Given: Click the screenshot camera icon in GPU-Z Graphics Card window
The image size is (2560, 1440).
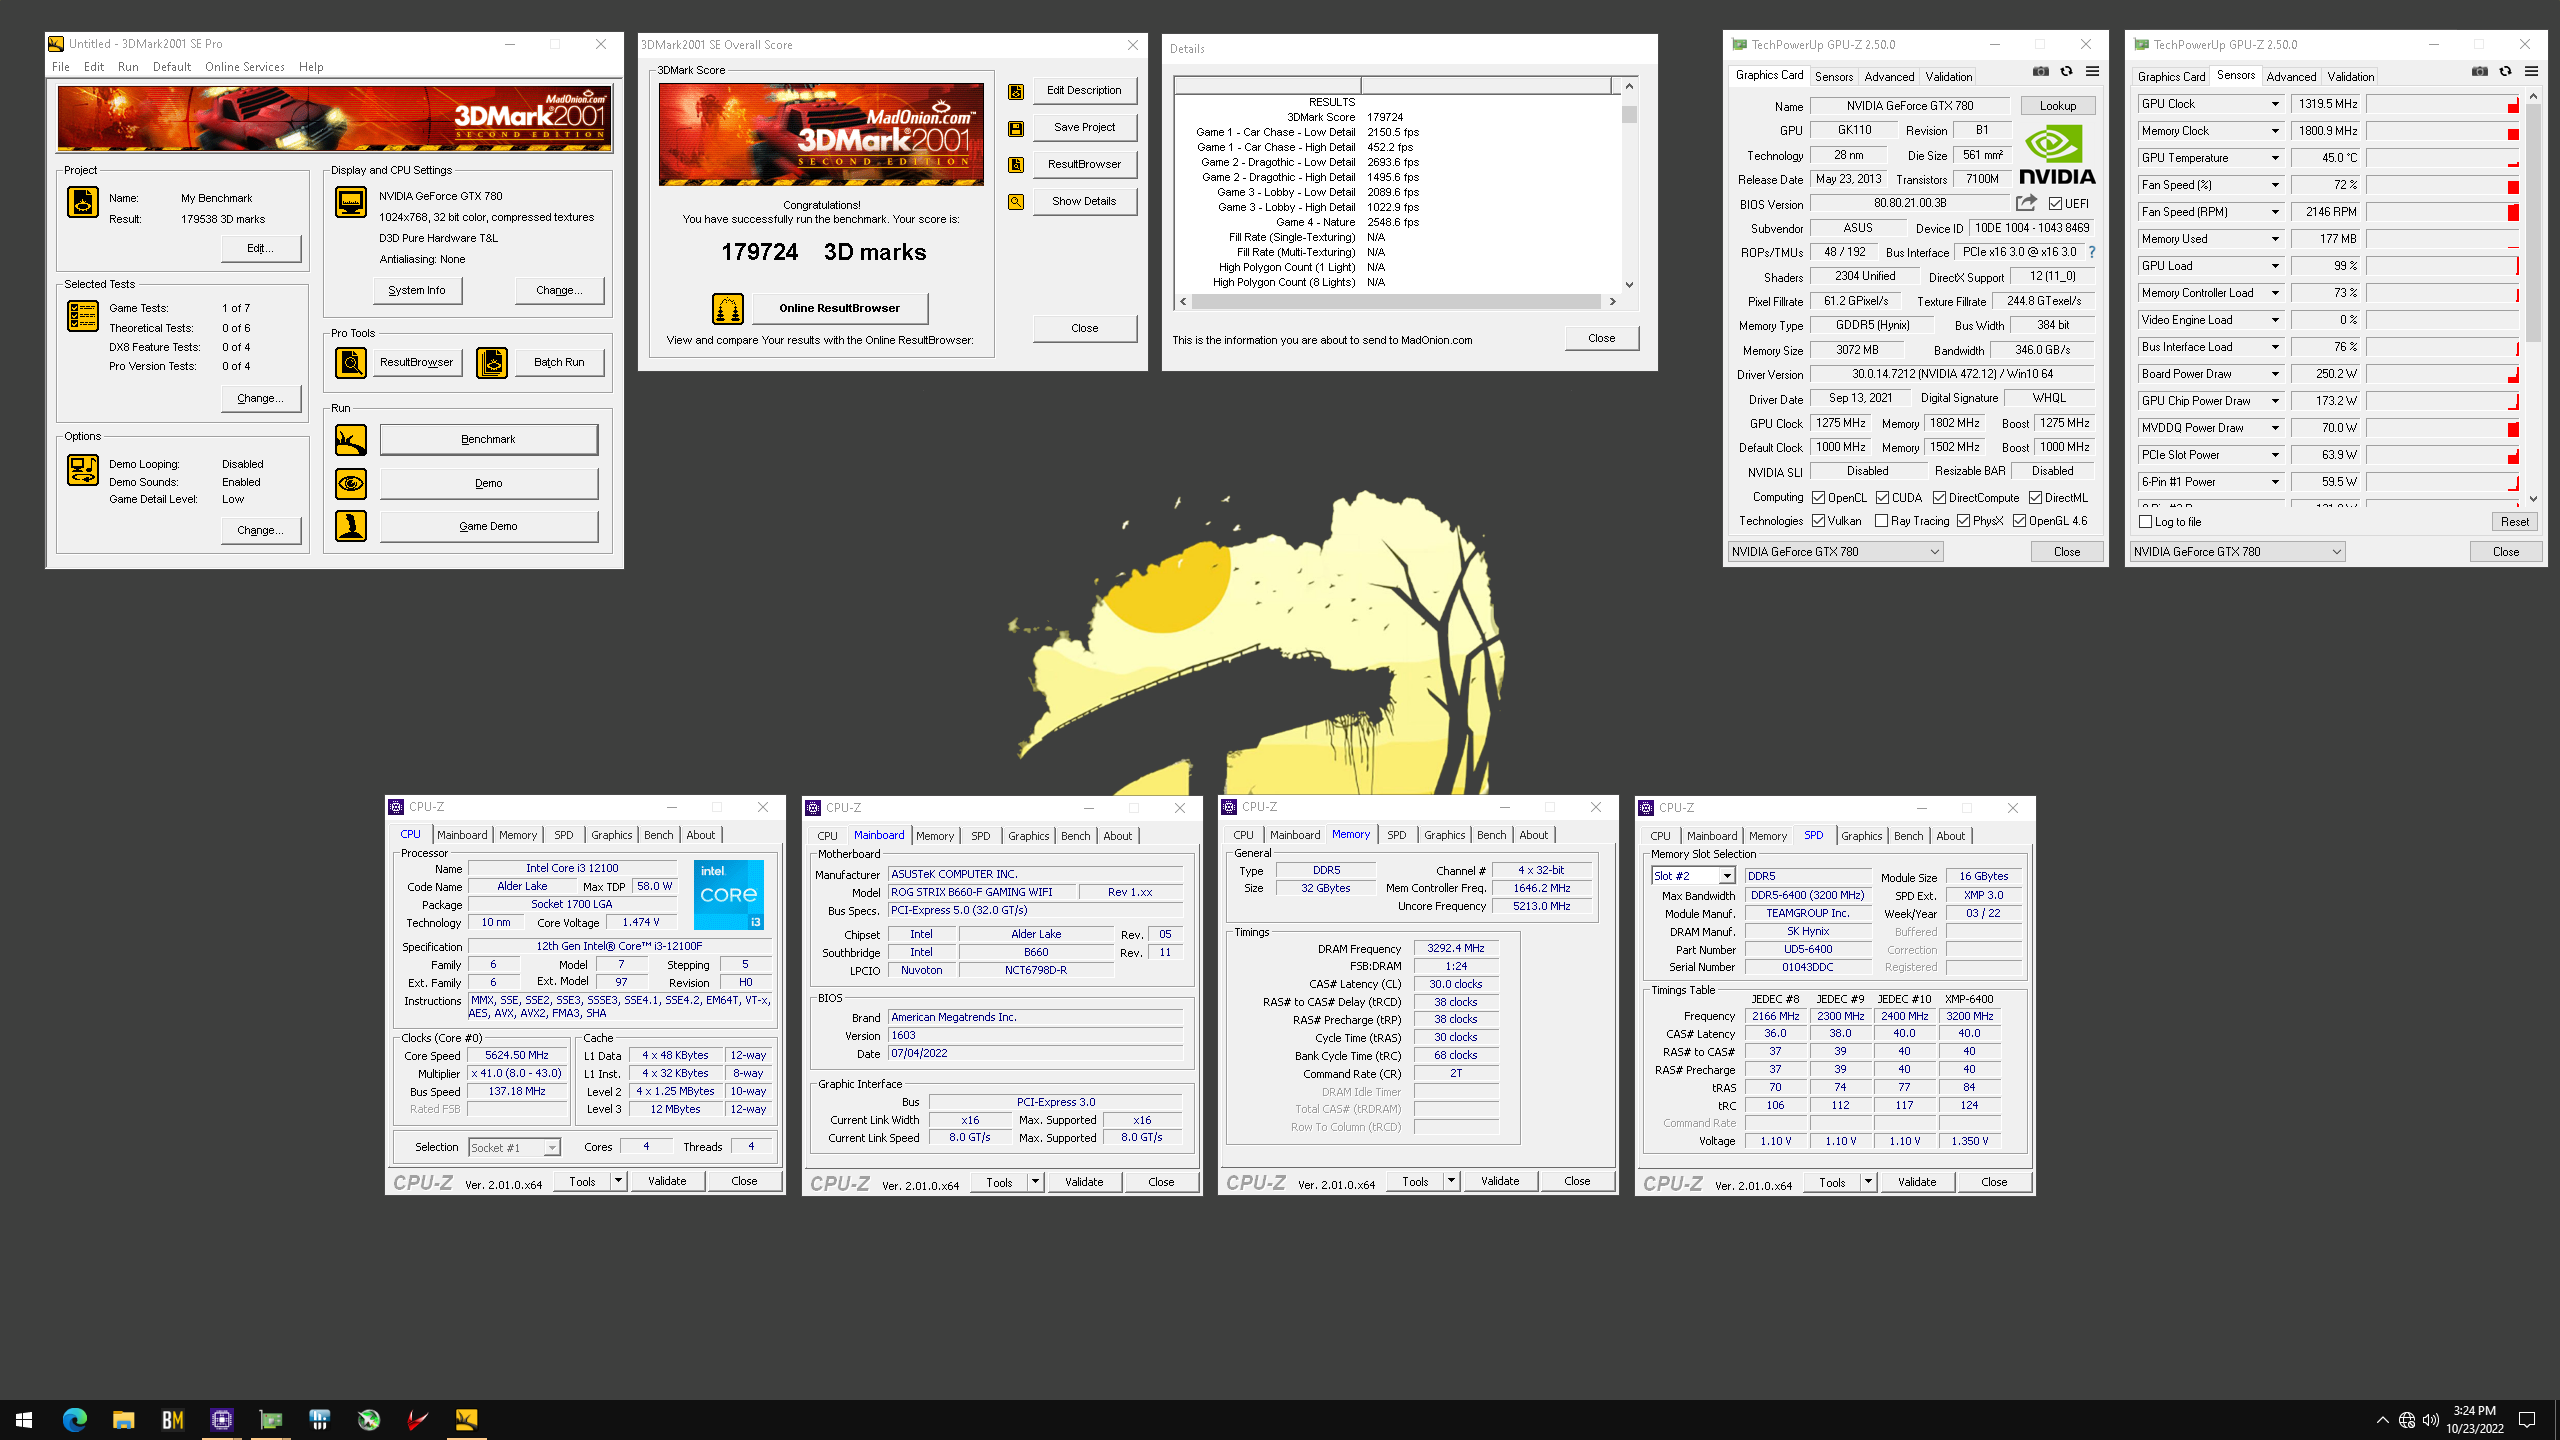Looking at the screenshot, I should [x=2041, y=72].
